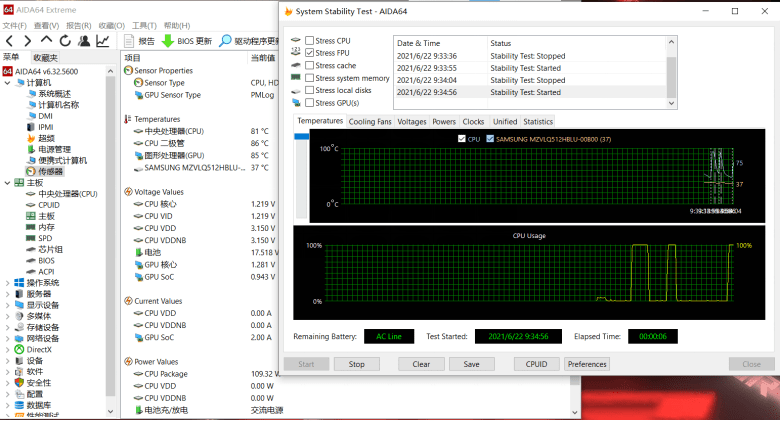Open the user/person toolbar icon

point(84,41)
